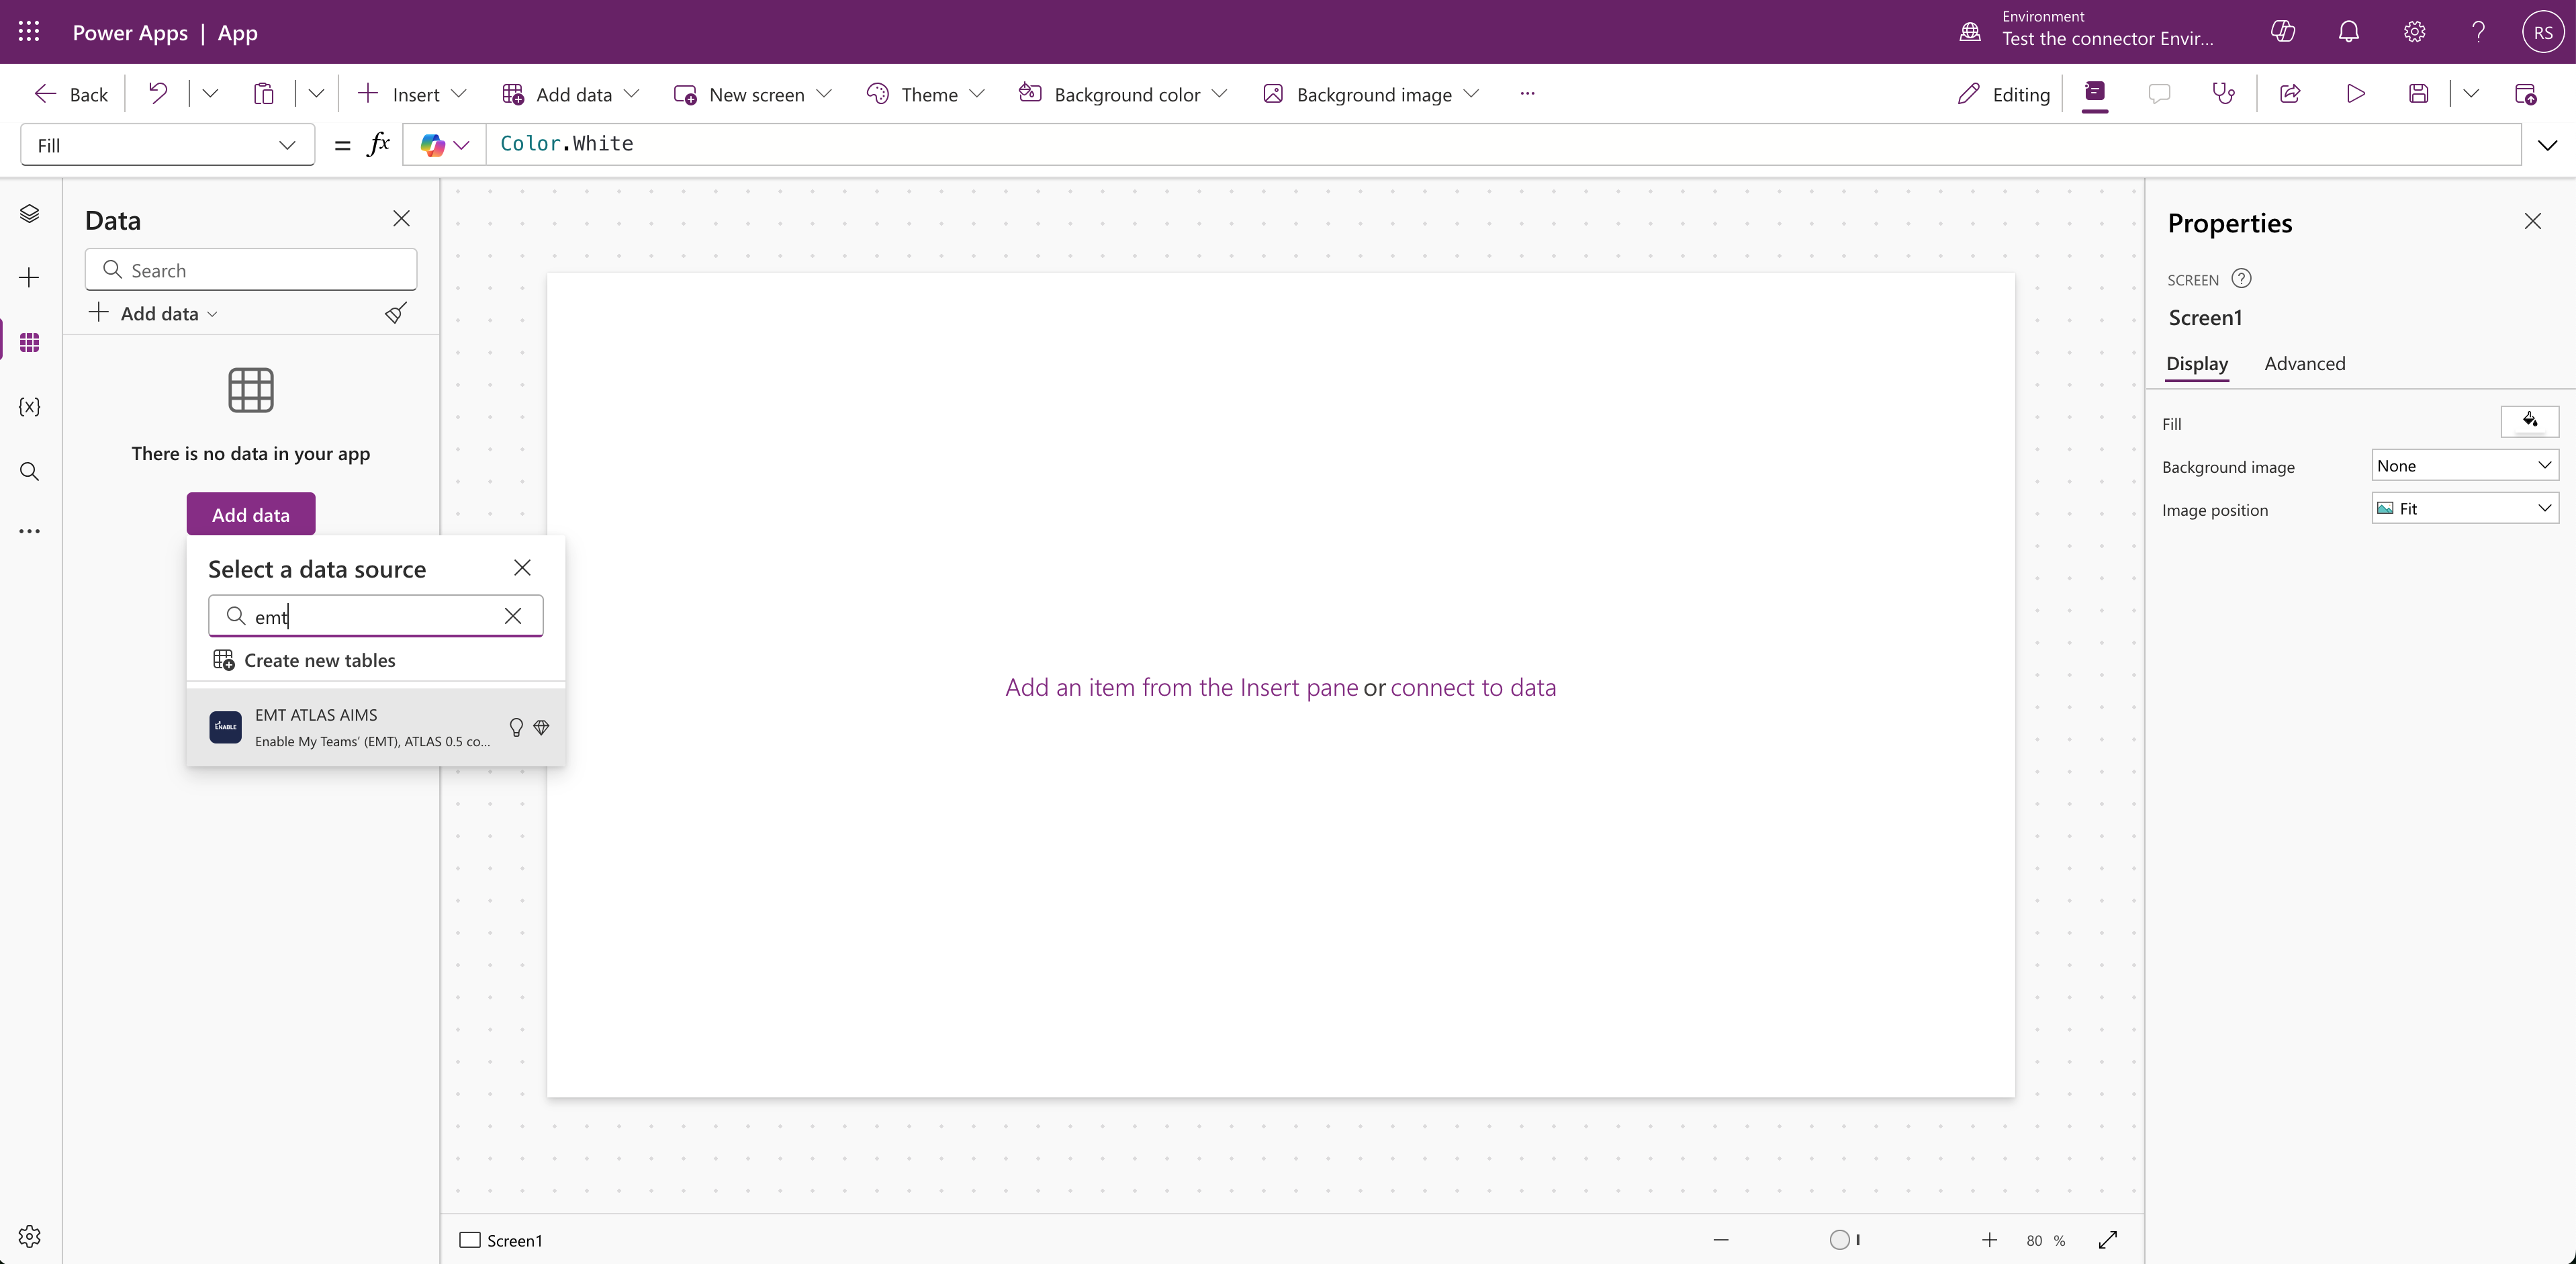Click the App checker stethoscope icon
This screenshot has width=2576, height=1264.
[2222, 94]
